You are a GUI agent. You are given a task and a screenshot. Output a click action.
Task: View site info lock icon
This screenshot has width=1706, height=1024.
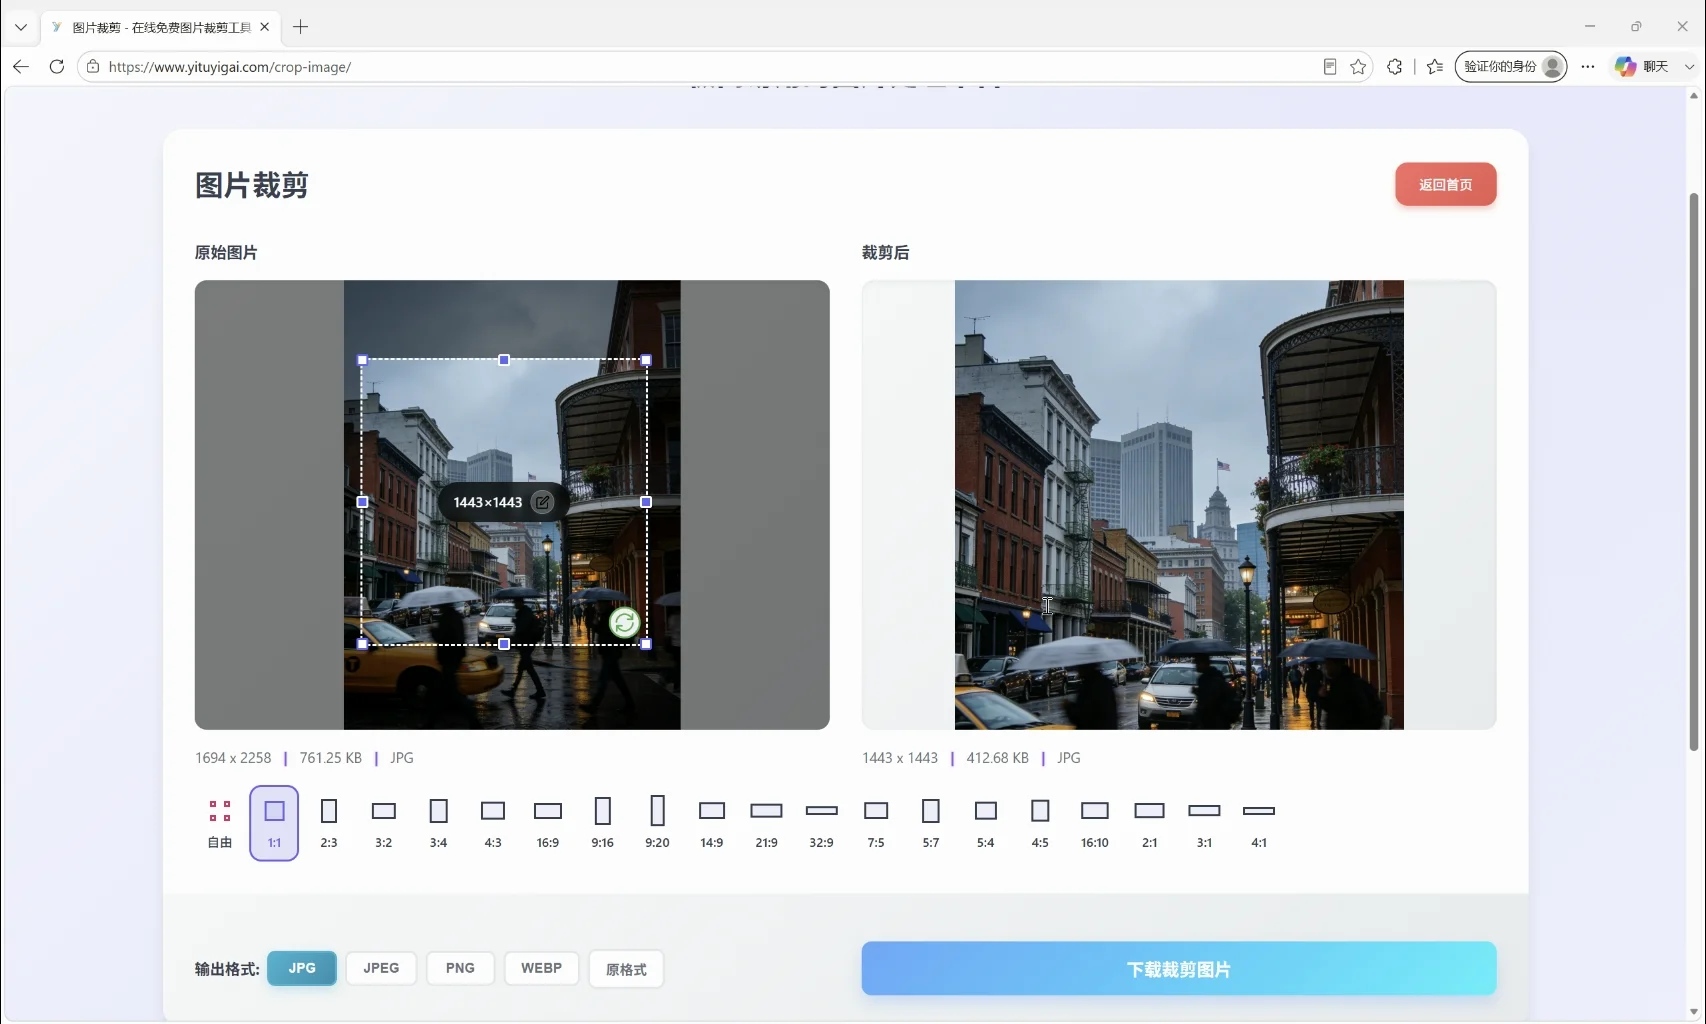pos(93,67)
